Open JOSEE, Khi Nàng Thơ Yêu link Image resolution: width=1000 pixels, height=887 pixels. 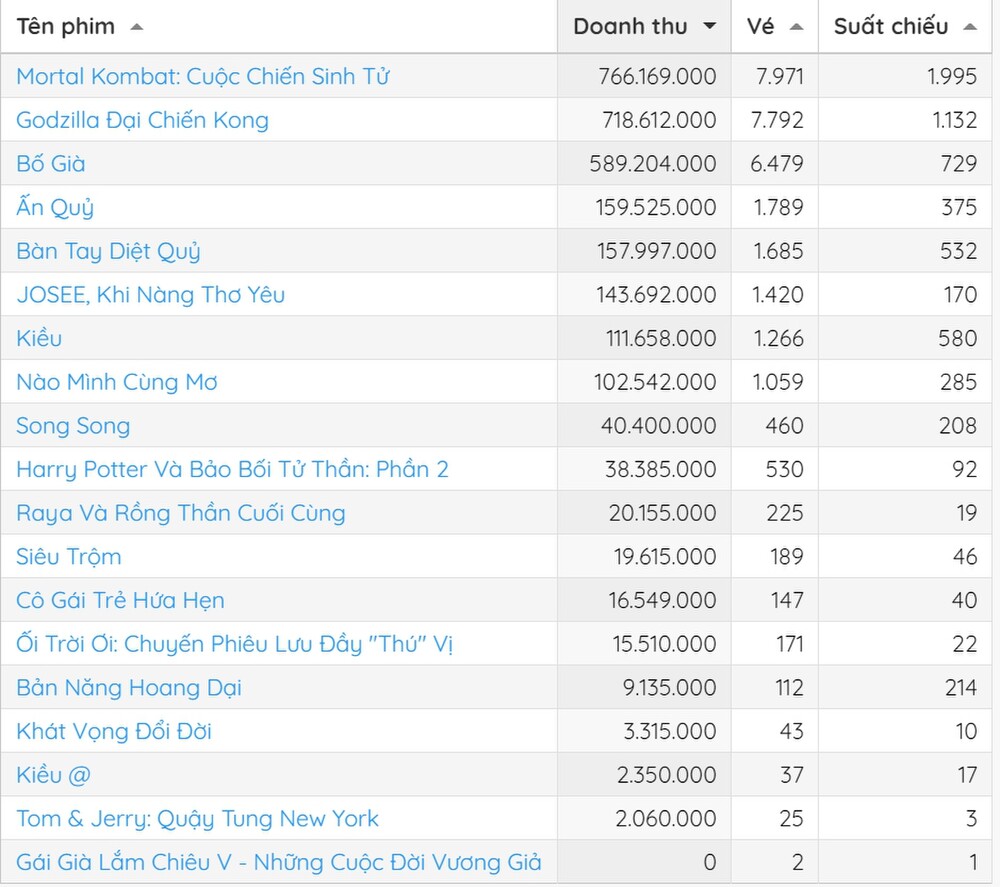[150, 295]
